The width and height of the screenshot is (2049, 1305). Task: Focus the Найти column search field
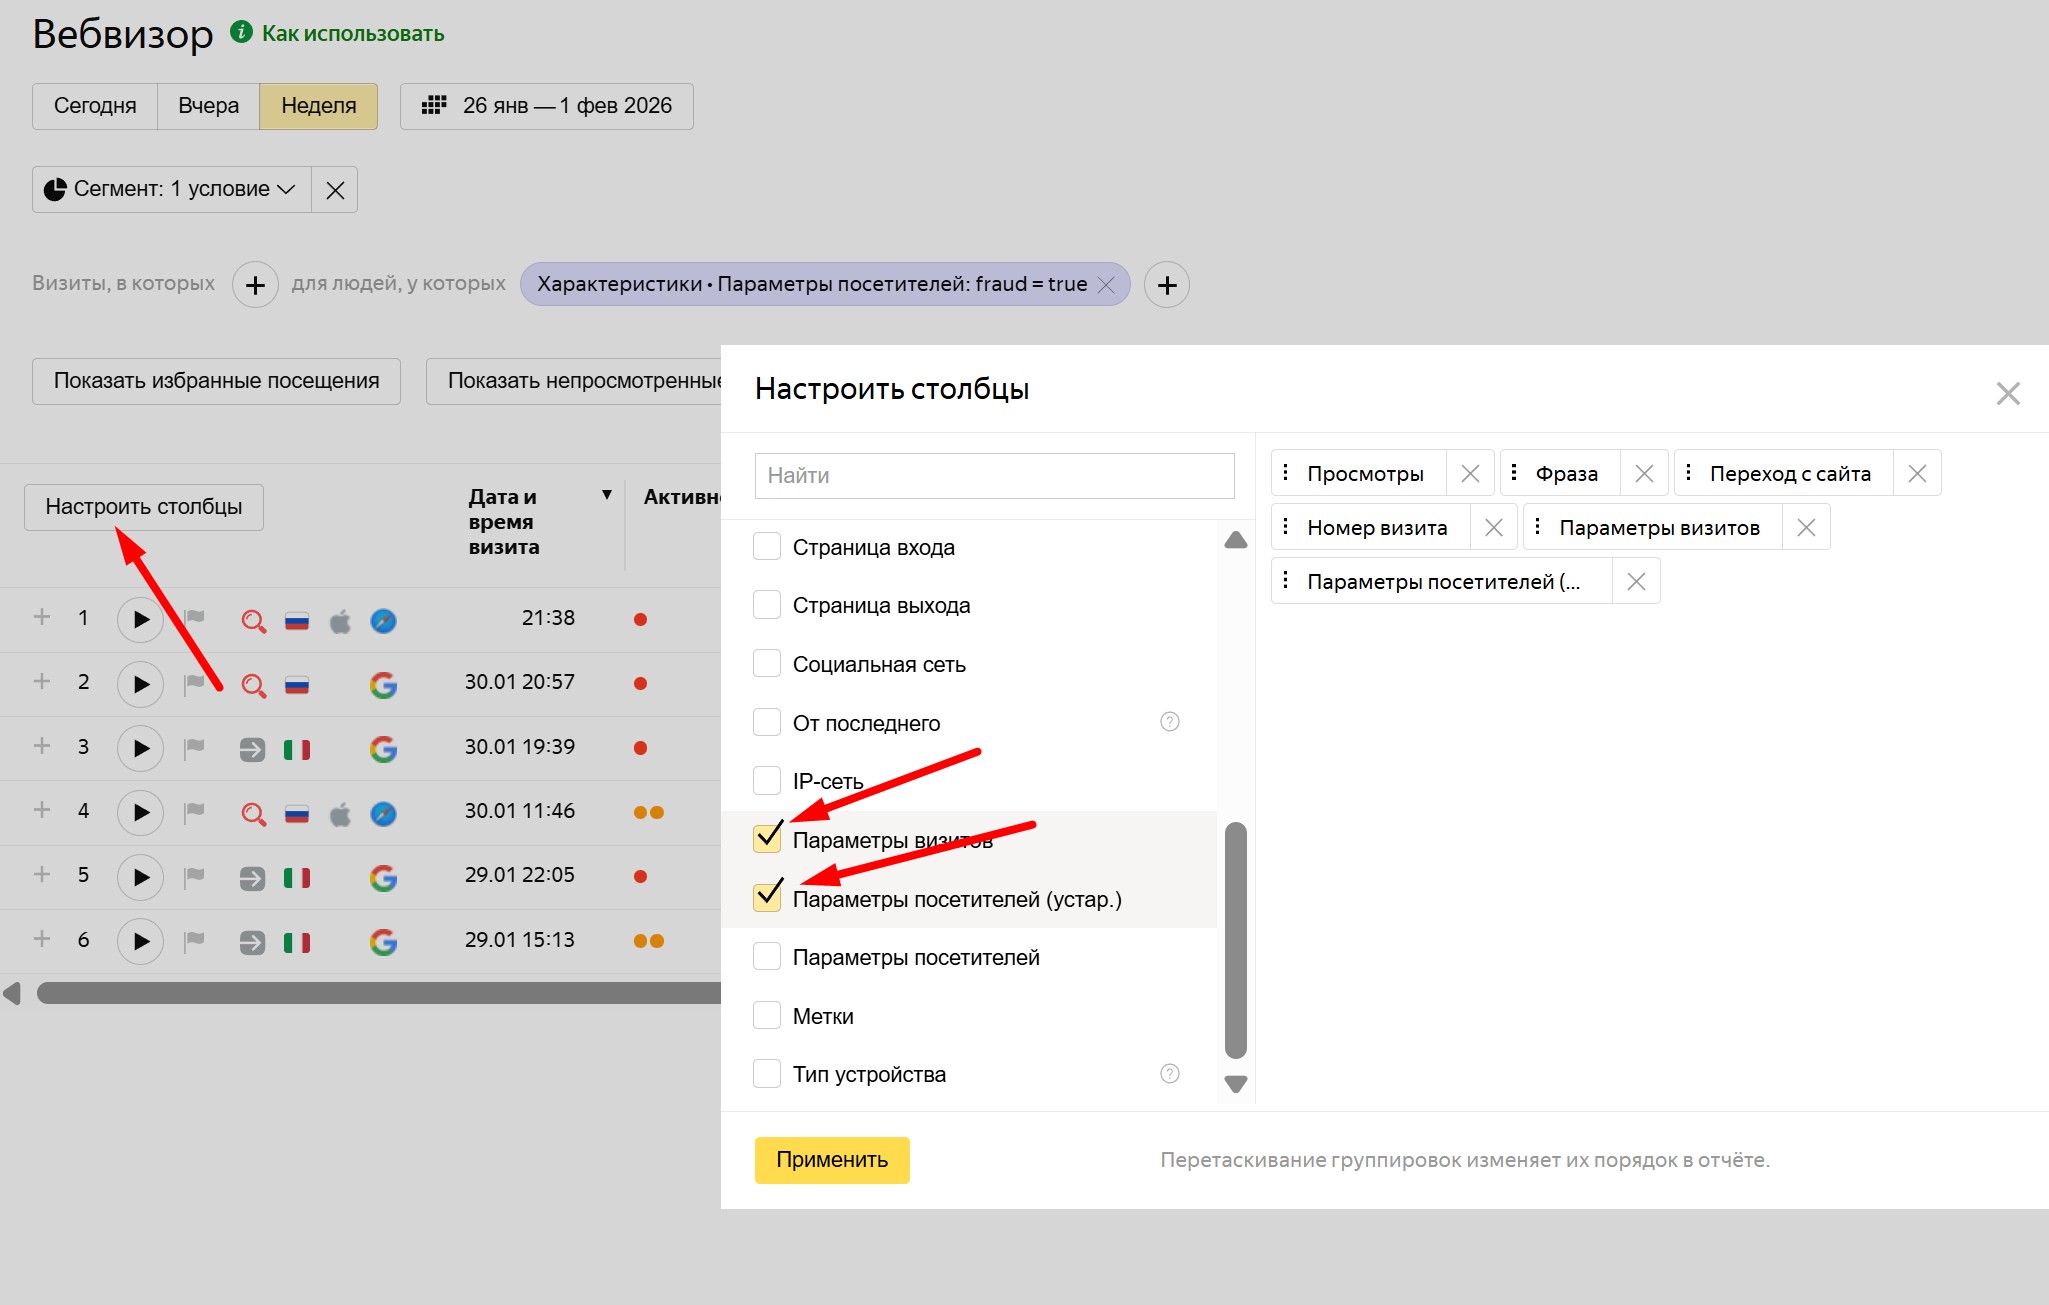tap(995, 476)
